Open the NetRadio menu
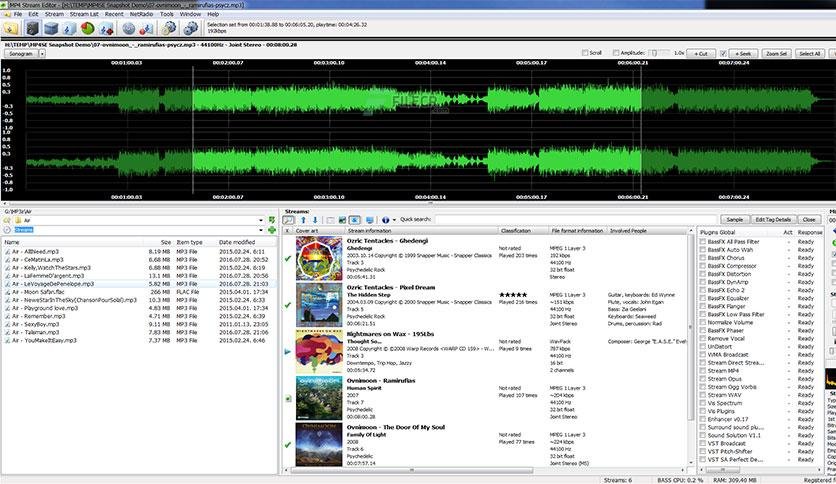The height and width of the screenshot is (484, 836). tap(141, 14)
